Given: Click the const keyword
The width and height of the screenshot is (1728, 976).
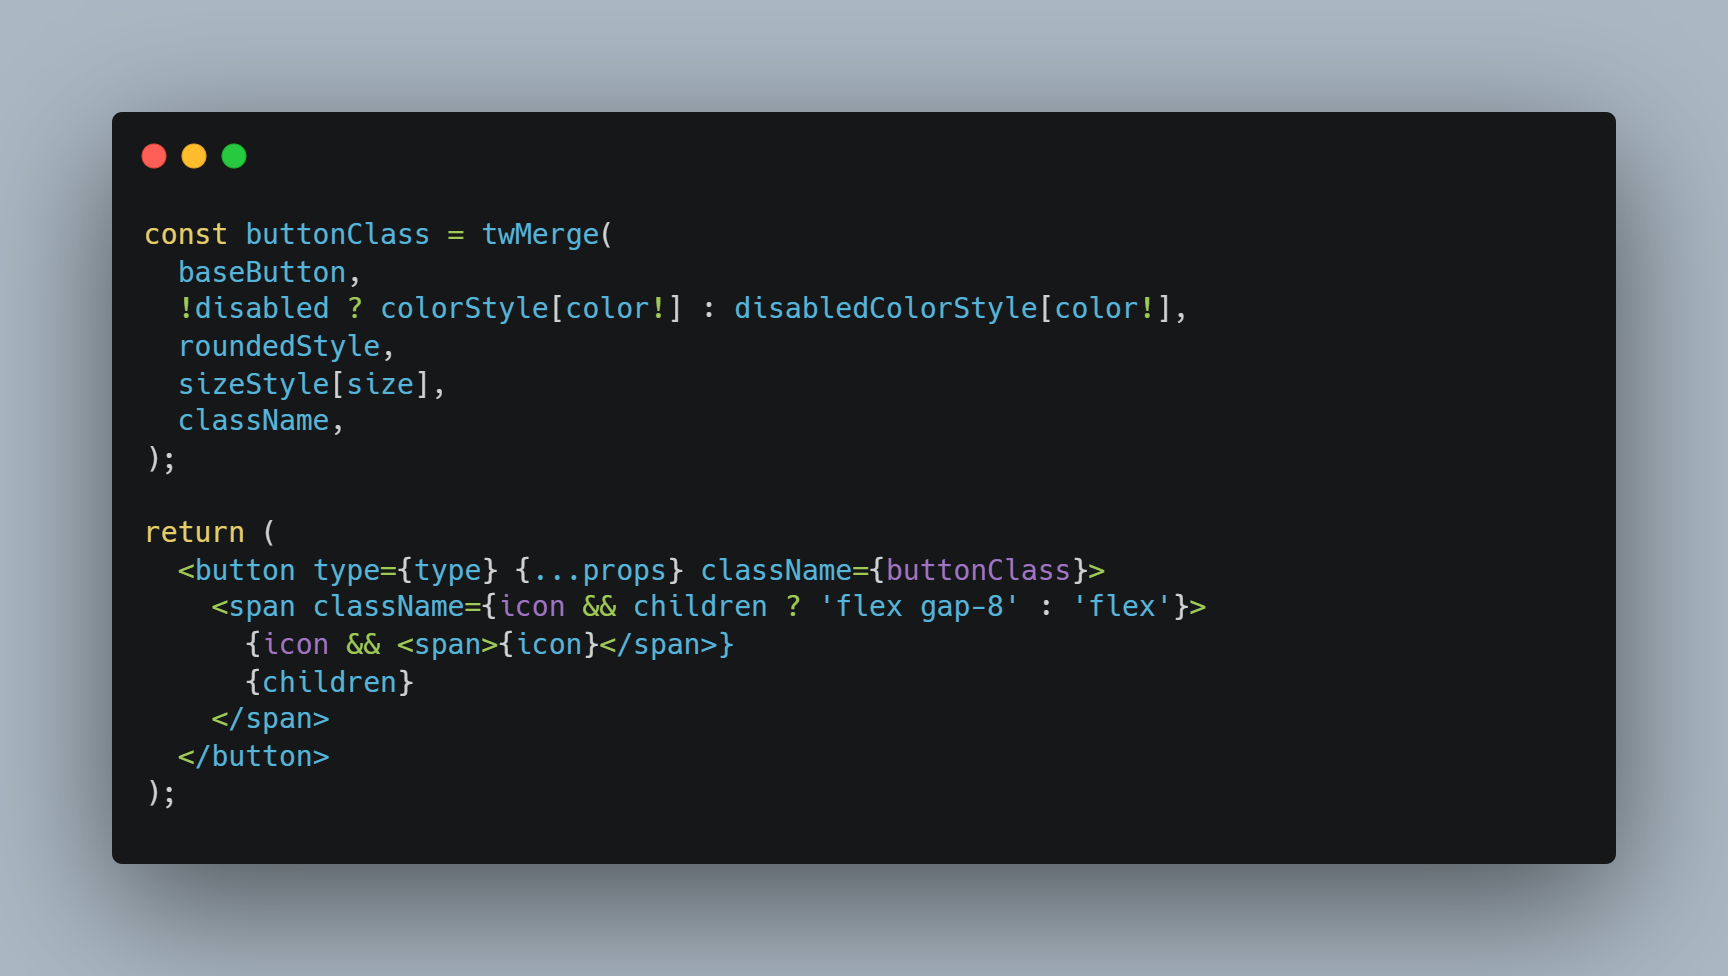Looking at the screenshot, I should pos(186,234).
